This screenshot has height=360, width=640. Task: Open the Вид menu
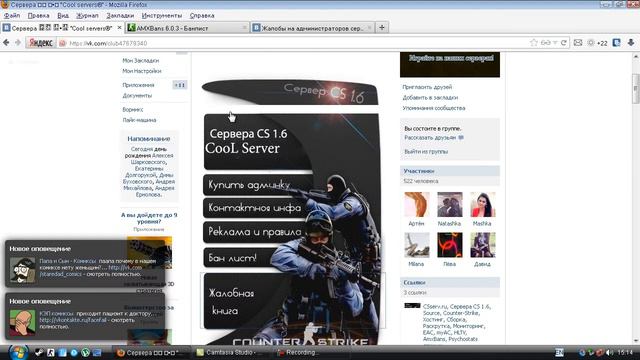[63, 16]
